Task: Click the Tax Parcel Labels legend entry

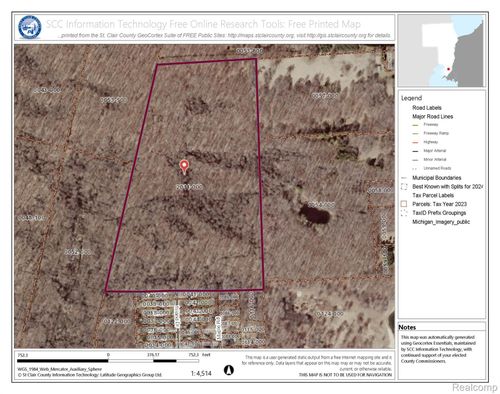Action: point(433,195)
